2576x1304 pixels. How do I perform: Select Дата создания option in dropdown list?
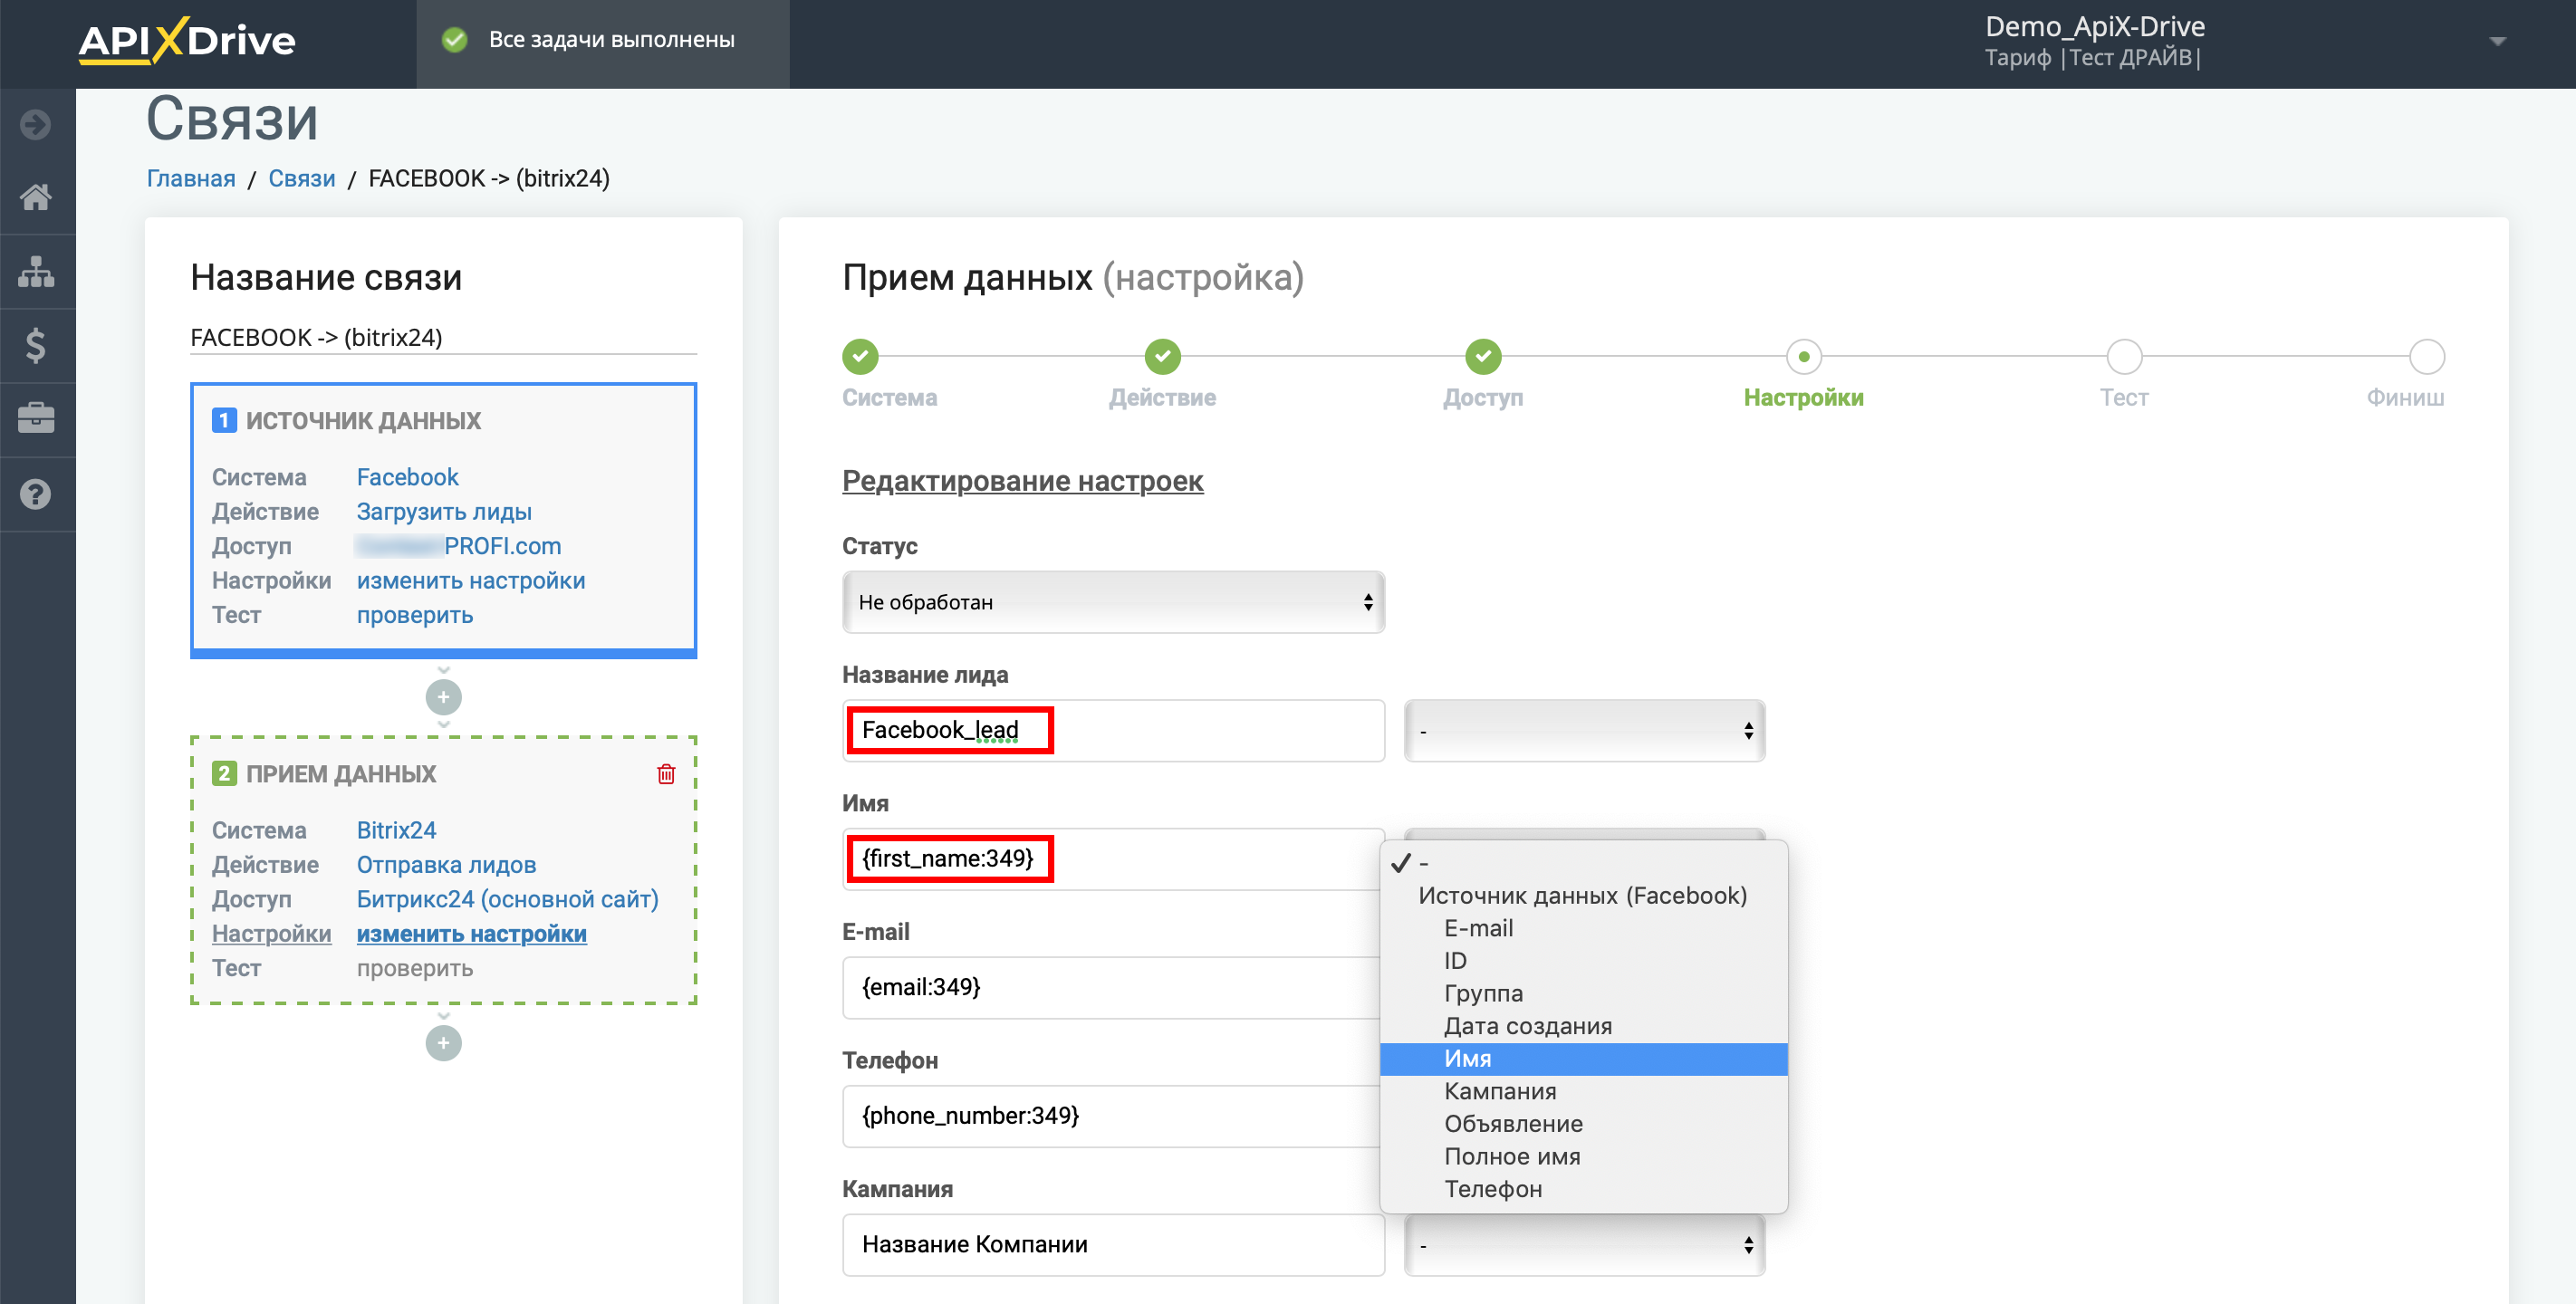tap(1583, 1026)
